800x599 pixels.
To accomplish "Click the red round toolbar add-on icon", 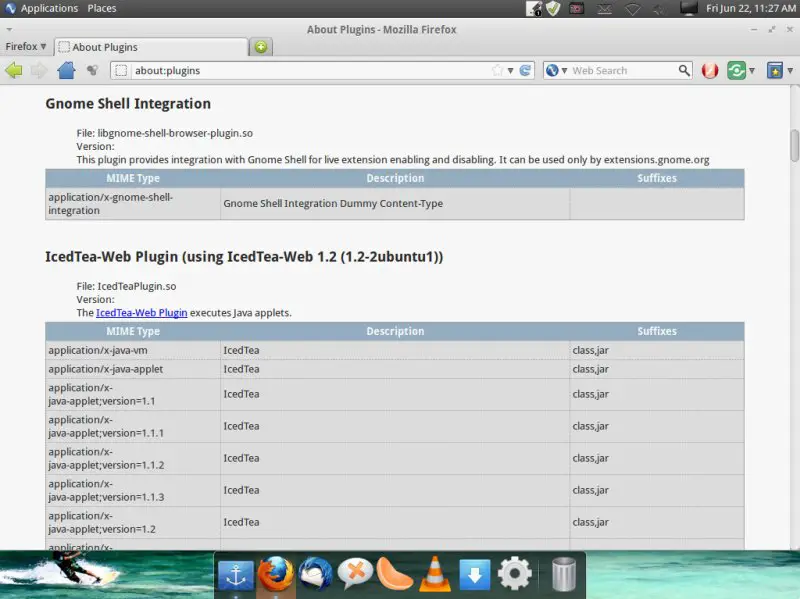I will [710, 70].
